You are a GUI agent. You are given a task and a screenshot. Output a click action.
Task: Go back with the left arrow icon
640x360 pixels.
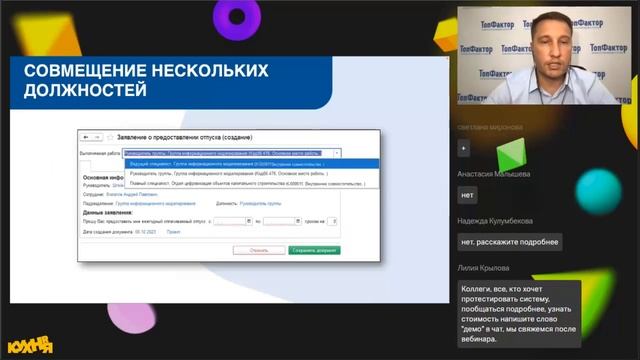point(86,138)
